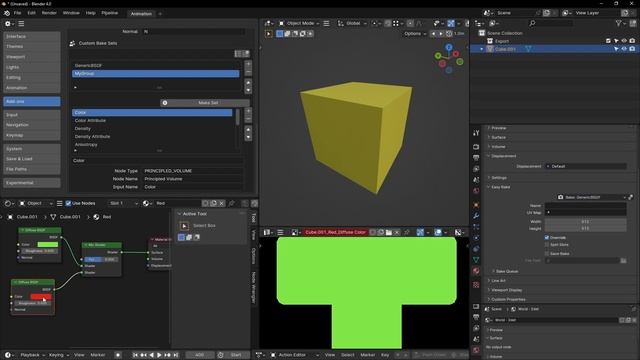
Task: Play animation in timeline
Action: [159, 355]
